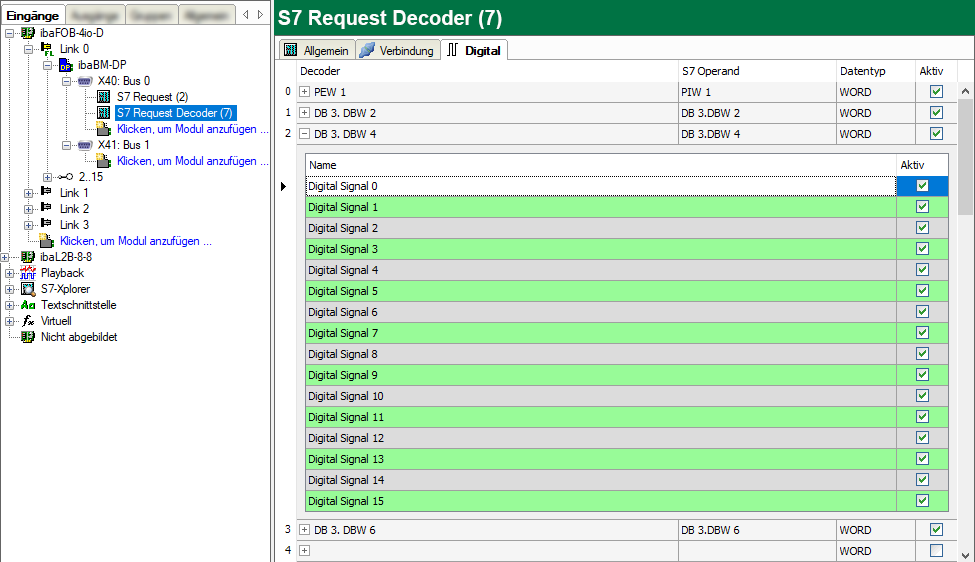Click the ibaL2B-8-8 board icon
The width and height of the screenshot is (975, 562).
point(28,257)
